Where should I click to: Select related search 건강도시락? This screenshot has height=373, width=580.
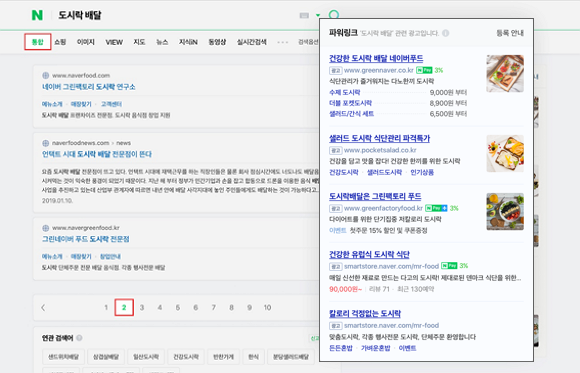tap(186, 357)
